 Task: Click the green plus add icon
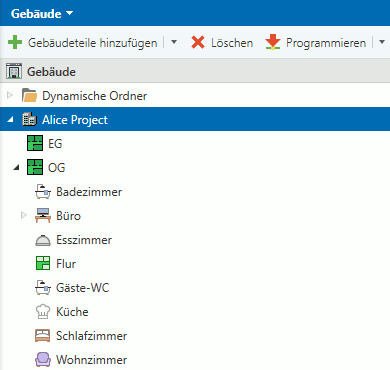(15, 43)
